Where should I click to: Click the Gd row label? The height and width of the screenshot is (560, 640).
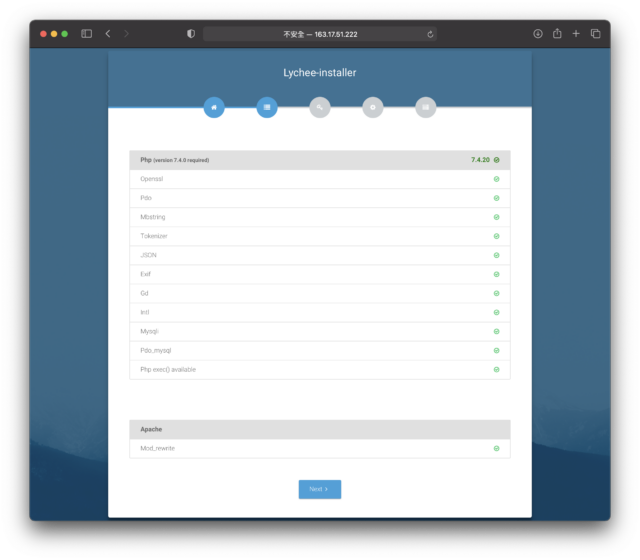point(144,293)
